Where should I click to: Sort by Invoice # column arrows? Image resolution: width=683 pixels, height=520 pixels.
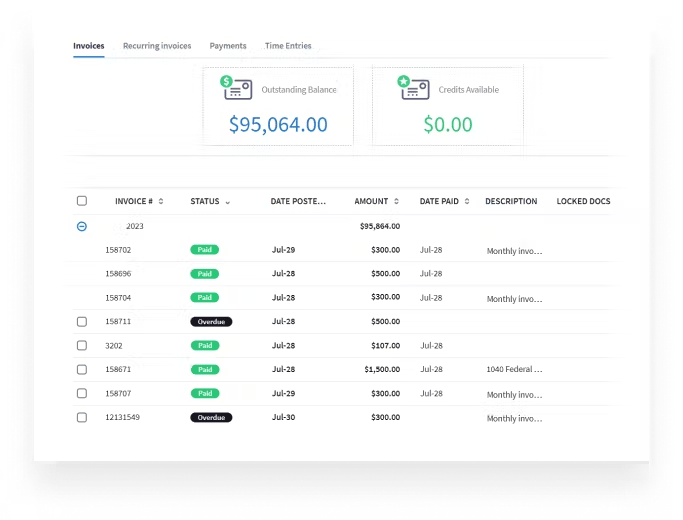point(161,201)
